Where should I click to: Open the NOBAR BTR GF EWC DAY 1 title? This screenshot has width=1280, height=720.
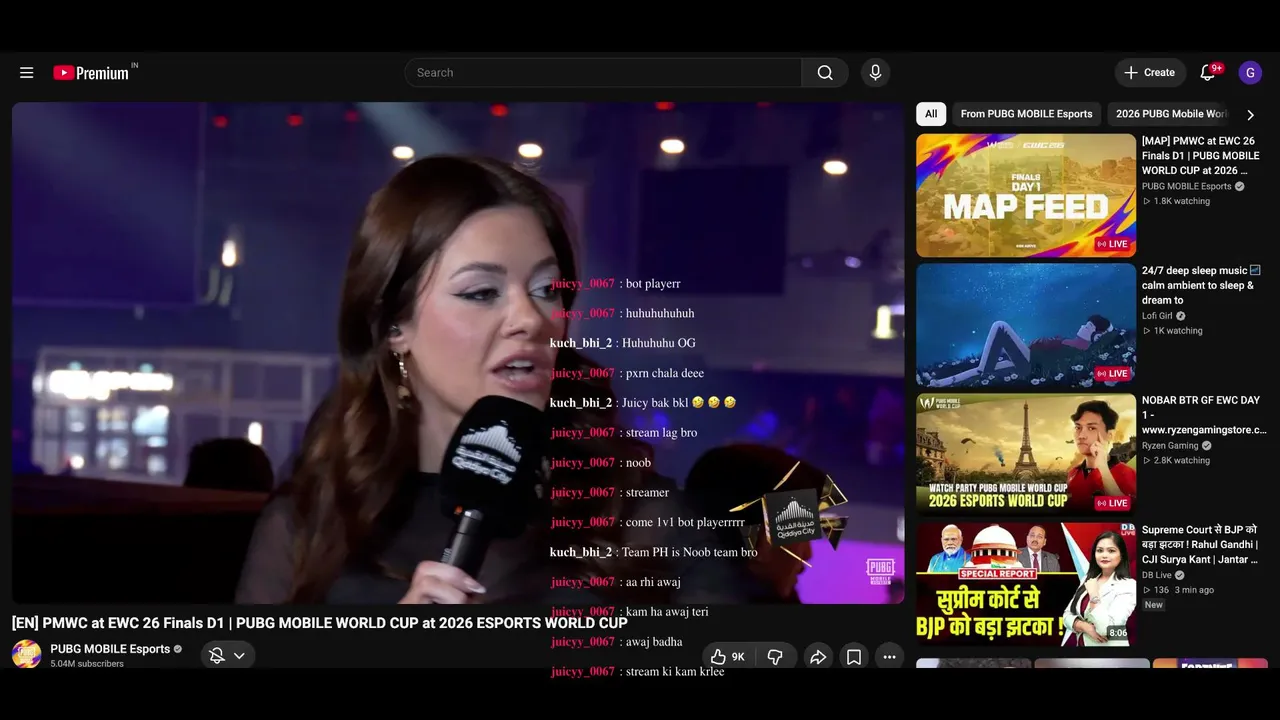point(1204,415)
